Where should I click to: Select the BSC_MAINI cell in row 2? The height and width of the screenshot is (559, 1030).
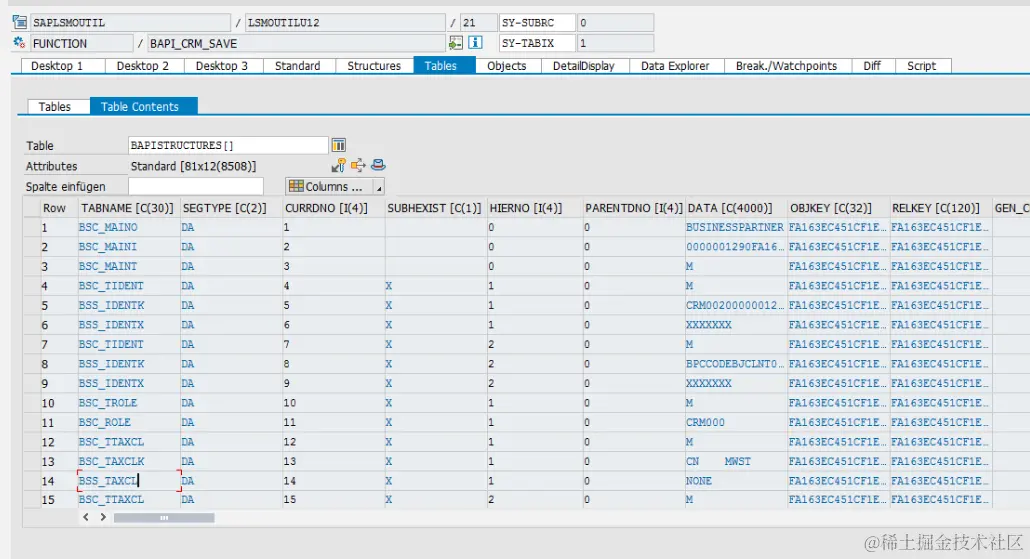(x=129, y=247)
